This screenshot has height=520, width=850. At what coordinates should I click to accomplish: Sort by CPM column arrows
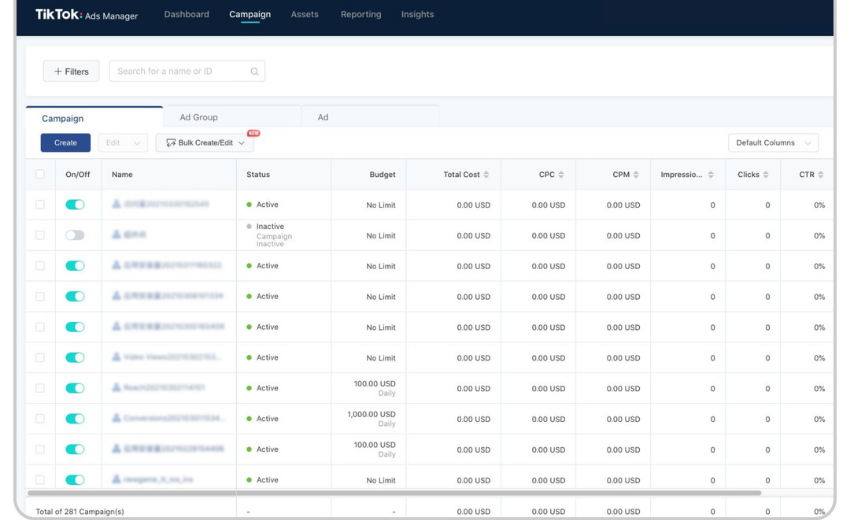click(636, 175)
